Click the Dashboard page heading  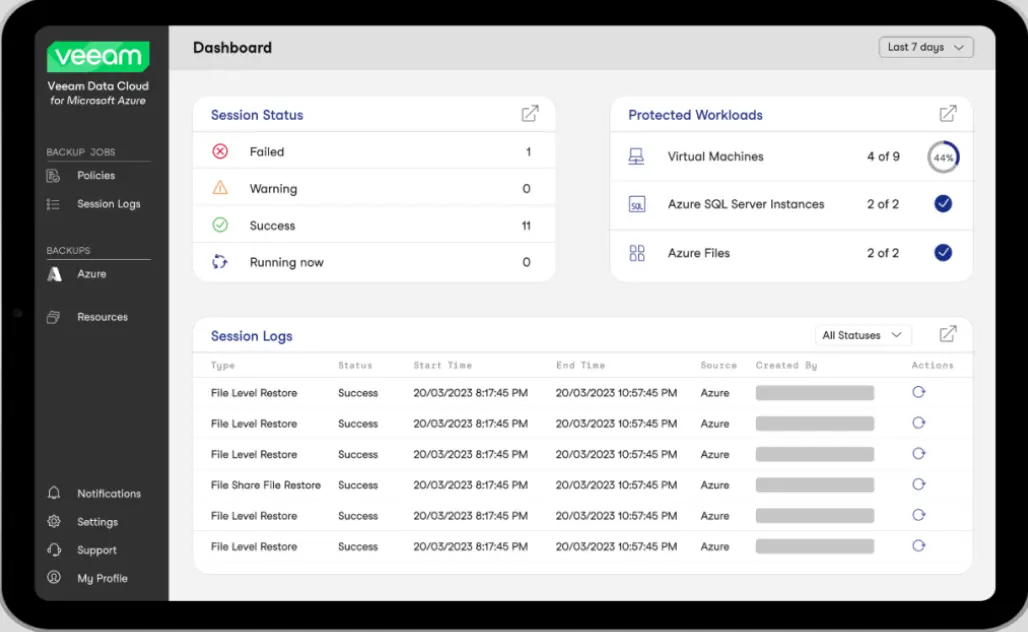[232, 47]
